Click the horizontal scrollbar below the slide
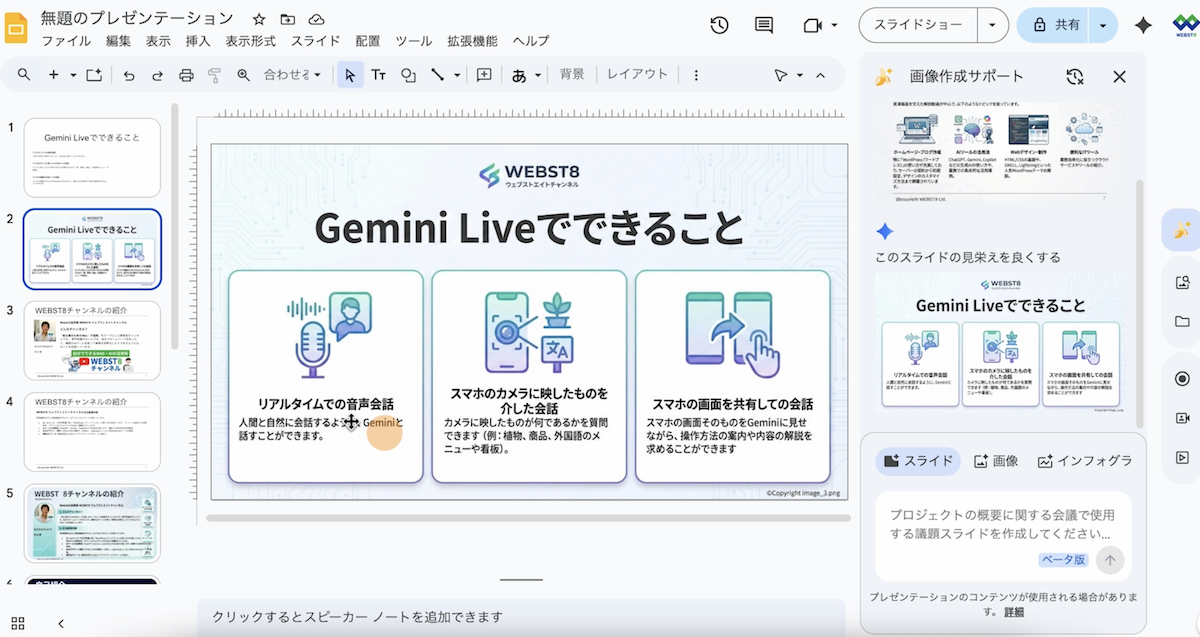 520,518
